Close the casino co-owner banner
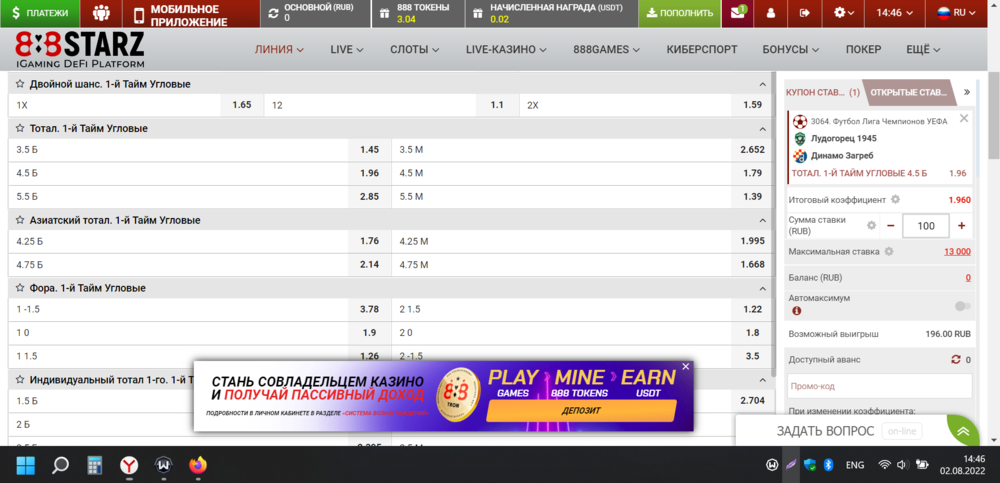Screen dimensions: 1000x483 click(x=686, y=367)
